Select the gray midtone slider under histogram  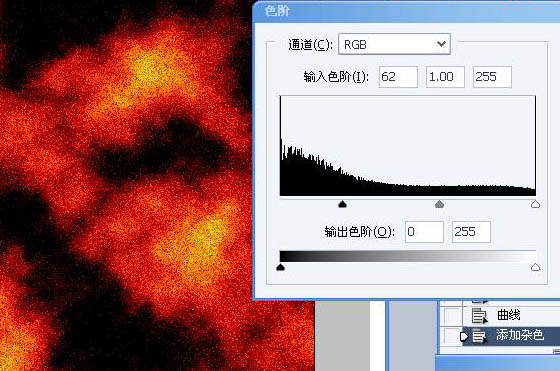(439, 204)
